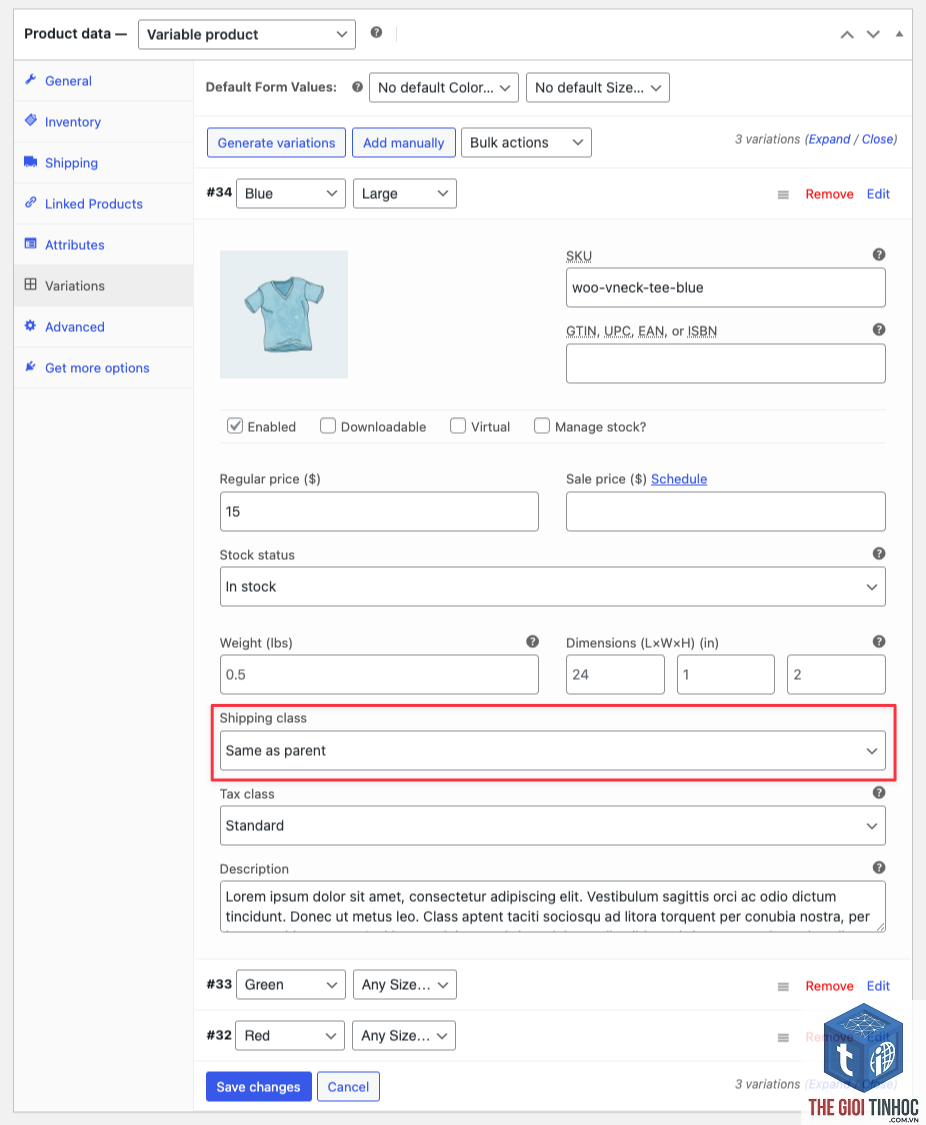
Task: Open the Get more options tab
Action: coord(103,367)
